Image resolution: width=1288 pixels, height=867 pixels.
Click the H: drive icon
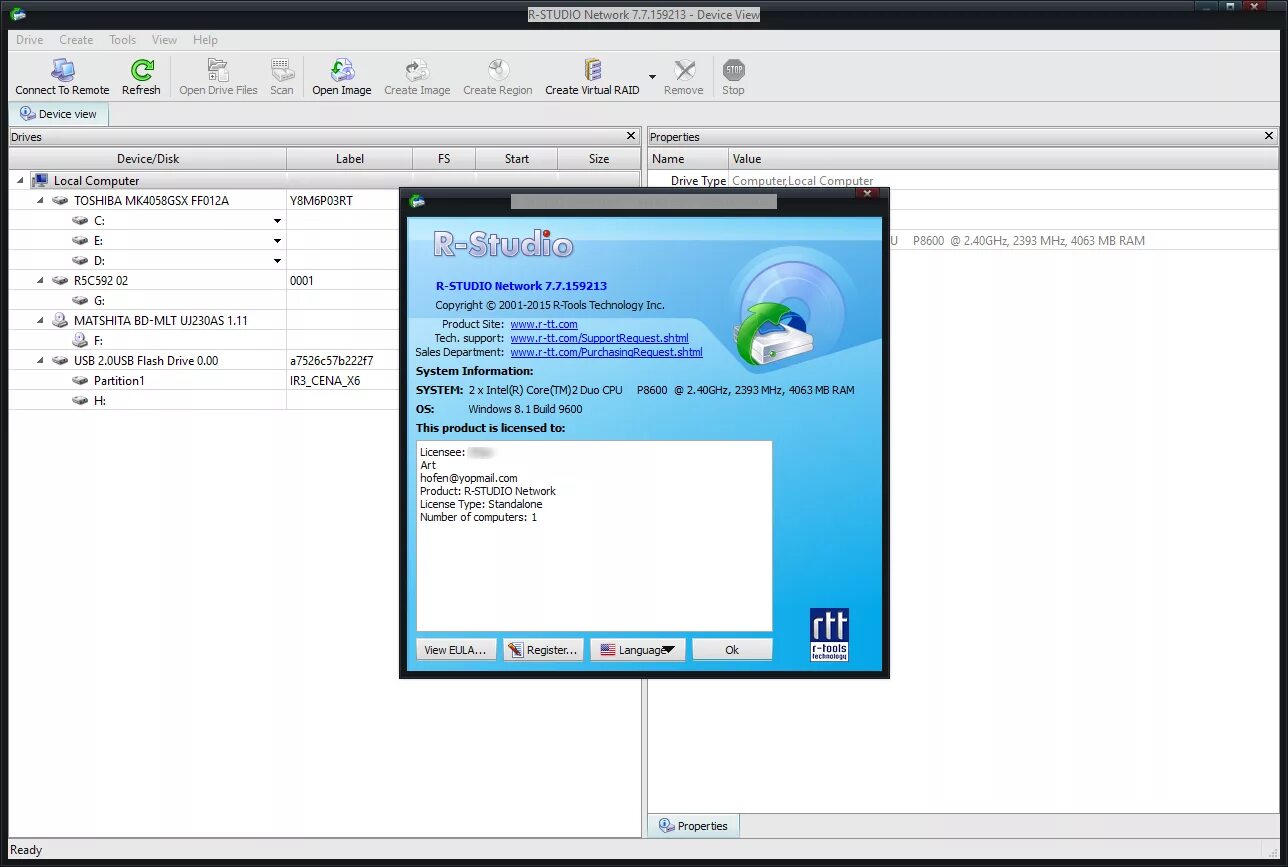coord(80,401)
